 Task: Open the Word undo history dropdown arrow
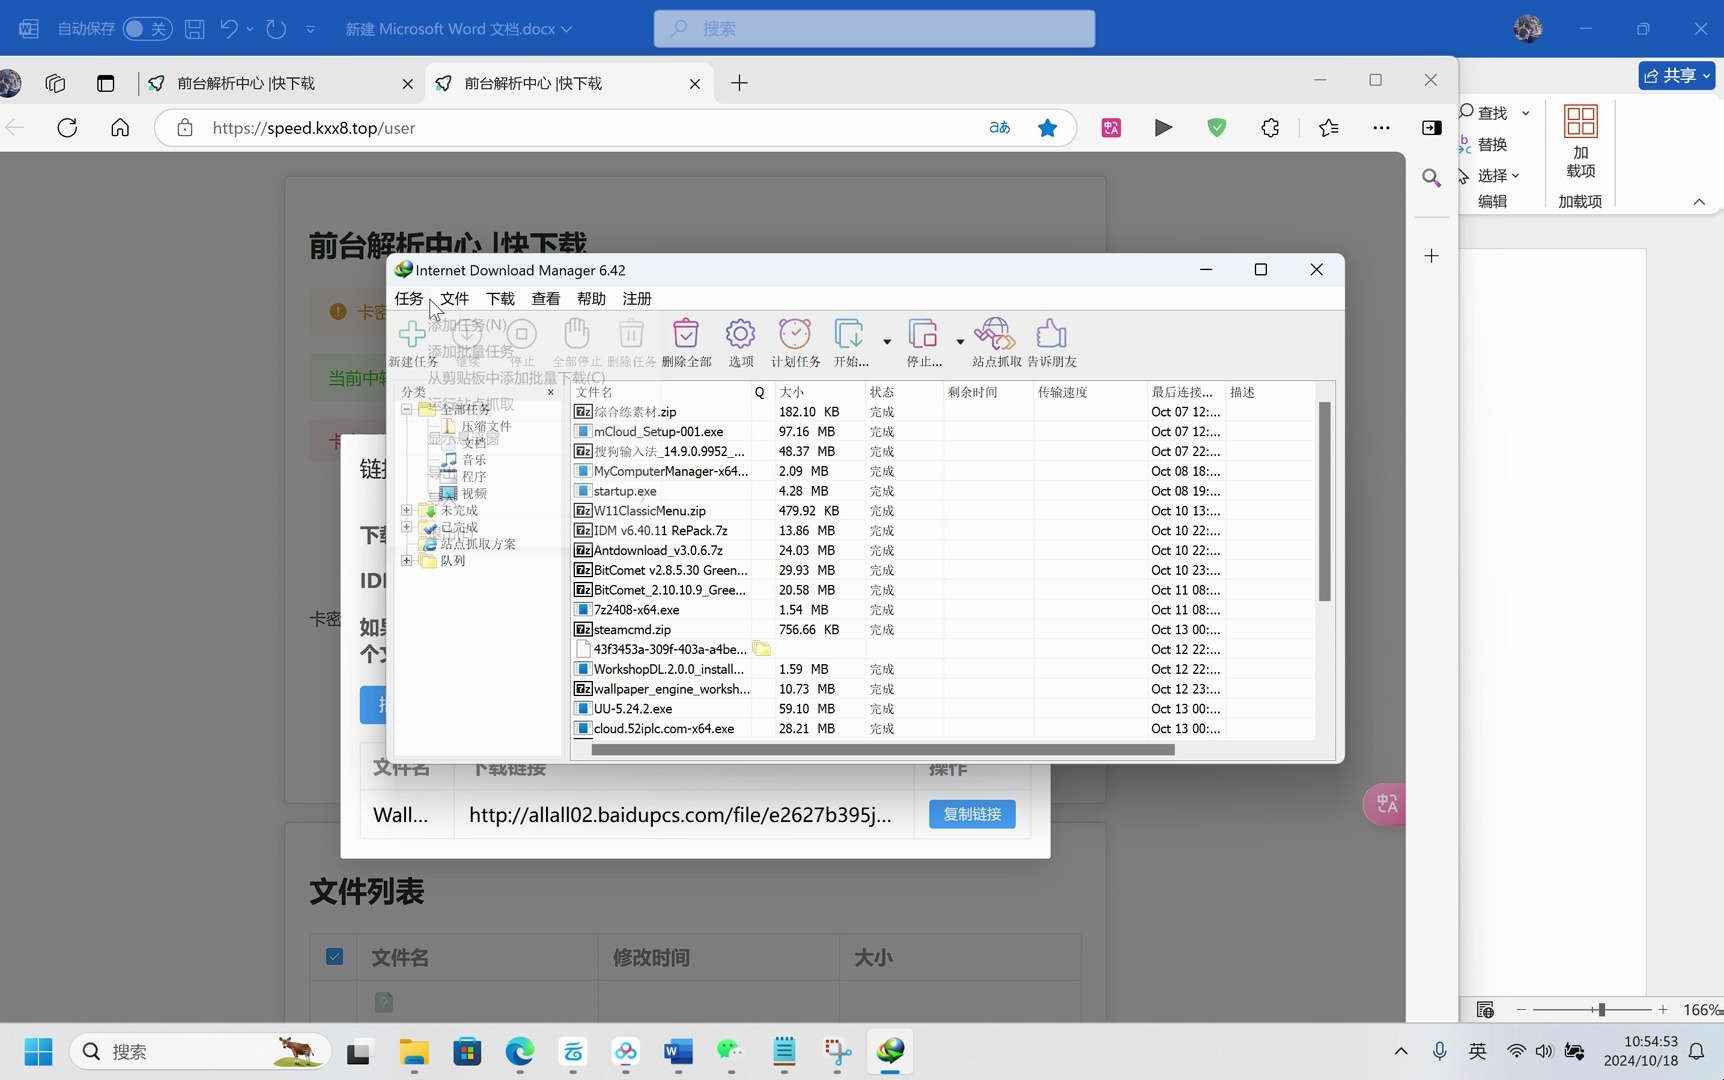[x=250, y=29]
